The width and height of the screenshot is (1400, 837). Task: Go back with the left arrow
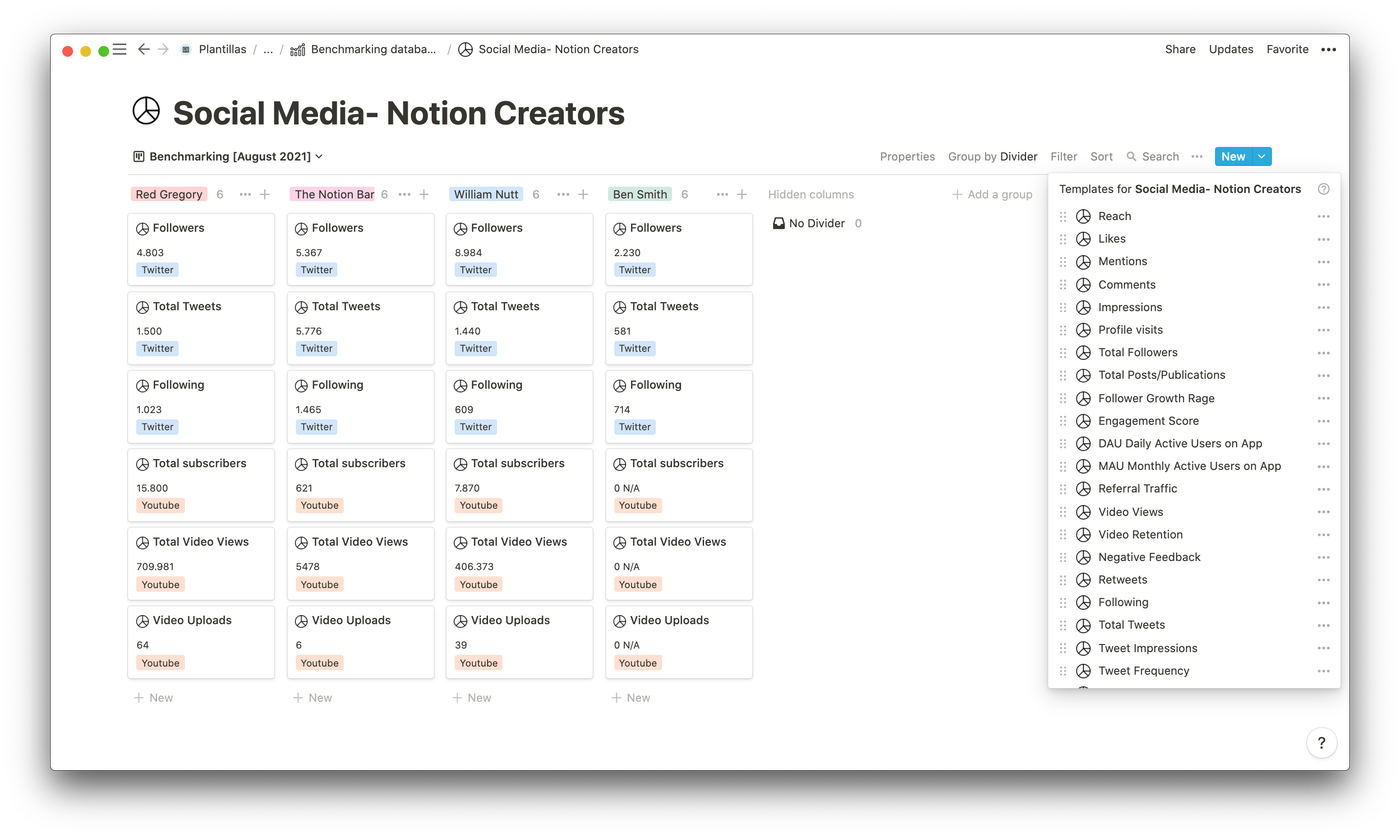[144, 49]
